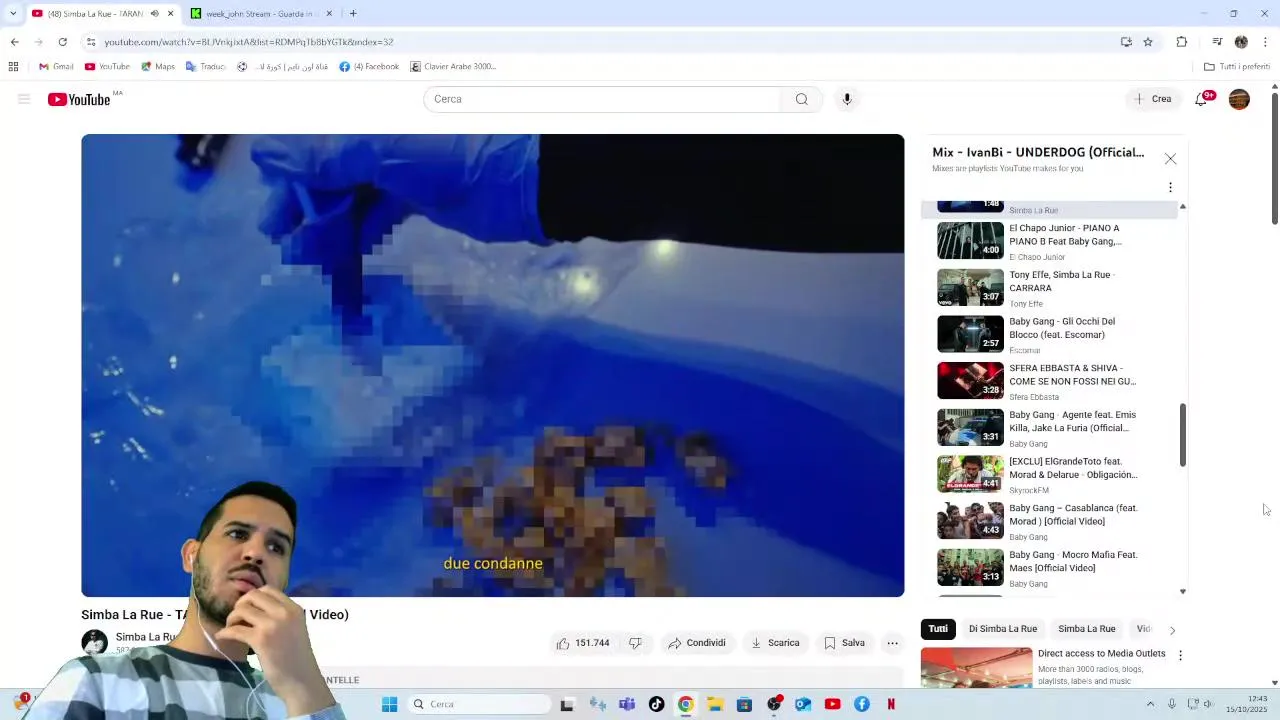The width and height of the screenshot is (1280, 720).
Task: Save the video with Salva
Action: click(845, 643)
